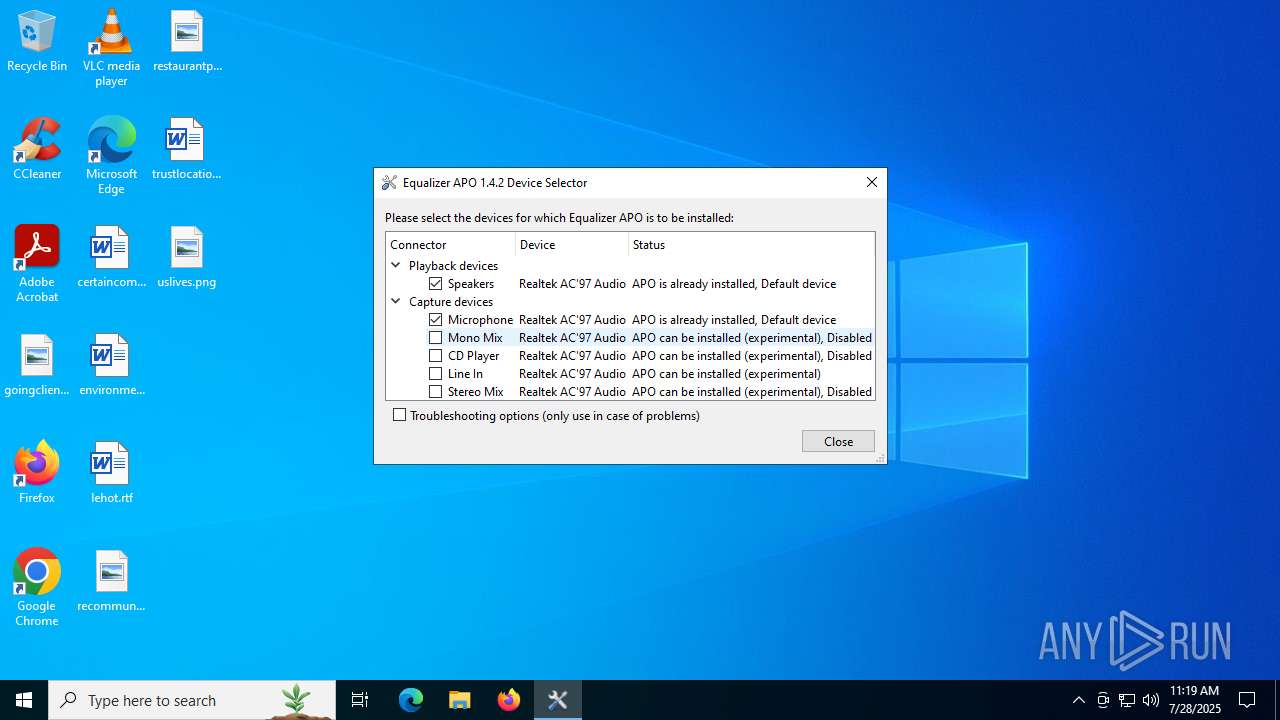
Task: Open the Adobe Acrobat desktop shortcut
Action: click(x=37, y=264)
